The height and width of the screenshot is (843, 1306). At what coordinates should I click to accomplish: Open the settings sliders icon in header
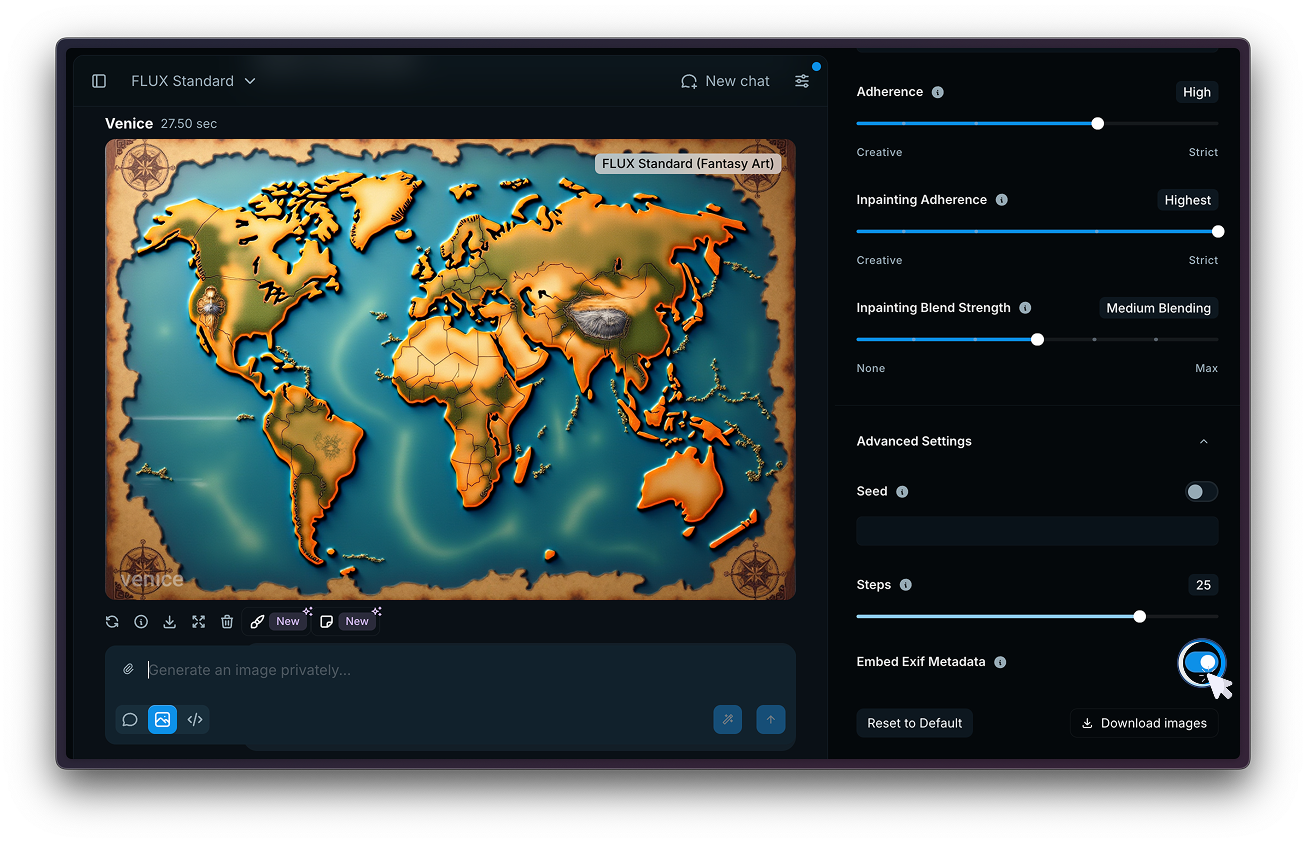tap(802, 81)
